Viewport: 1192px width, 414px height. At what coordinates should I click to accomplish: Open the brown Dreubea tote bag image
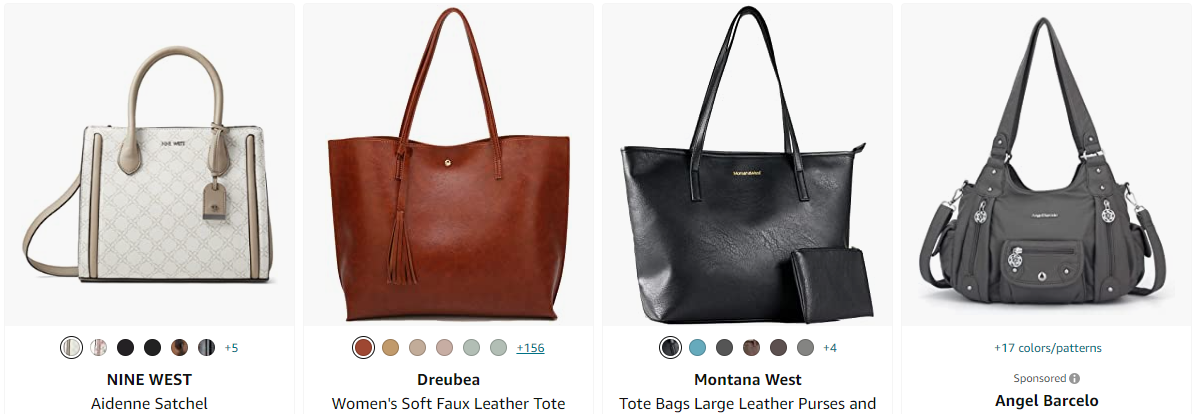click(449, 164)
